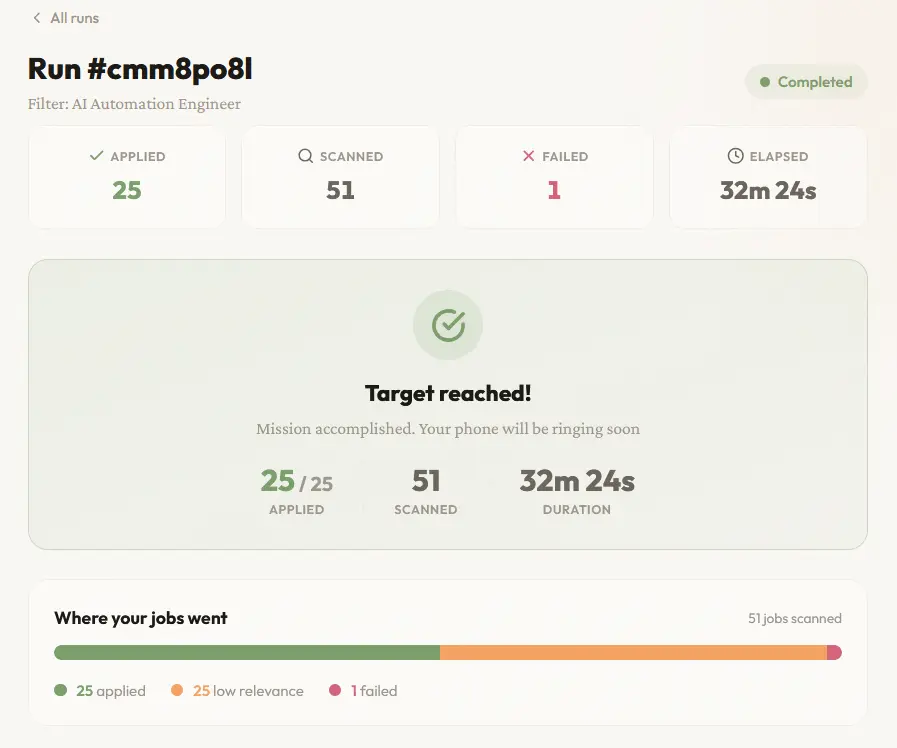
Task: Open the Failed 1 stat card
Action: 554,177
